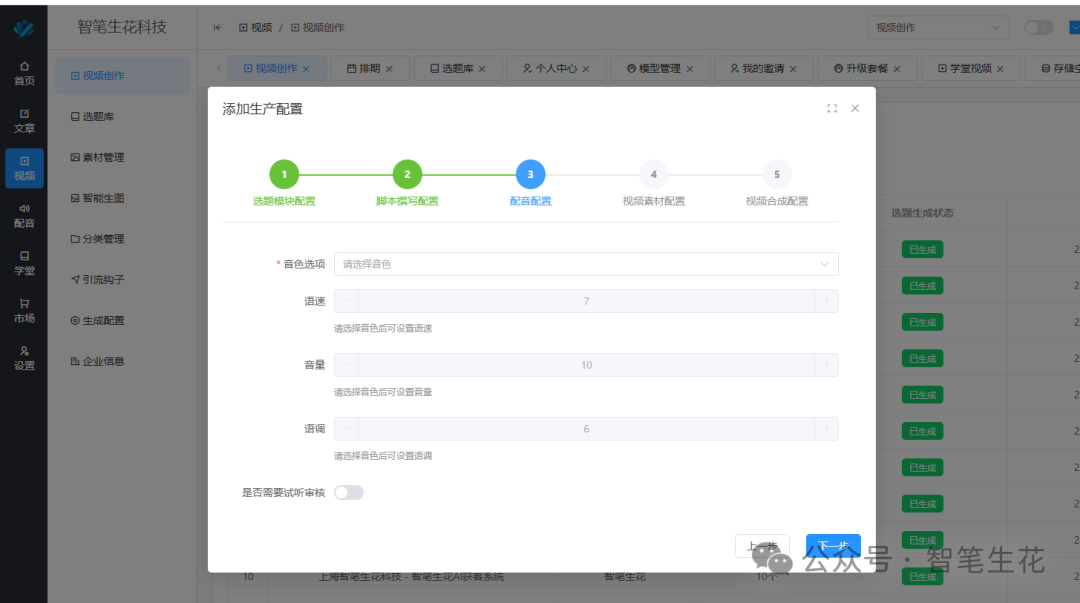The width and height of the screenshot is (1080, 603).
Task: Activate step 4 视频素材配置 circle
Action: 653,174
